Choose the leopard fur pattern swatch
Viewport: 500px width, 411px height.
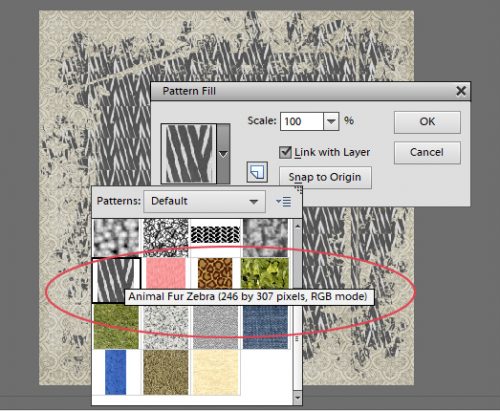tap(215, 274)
